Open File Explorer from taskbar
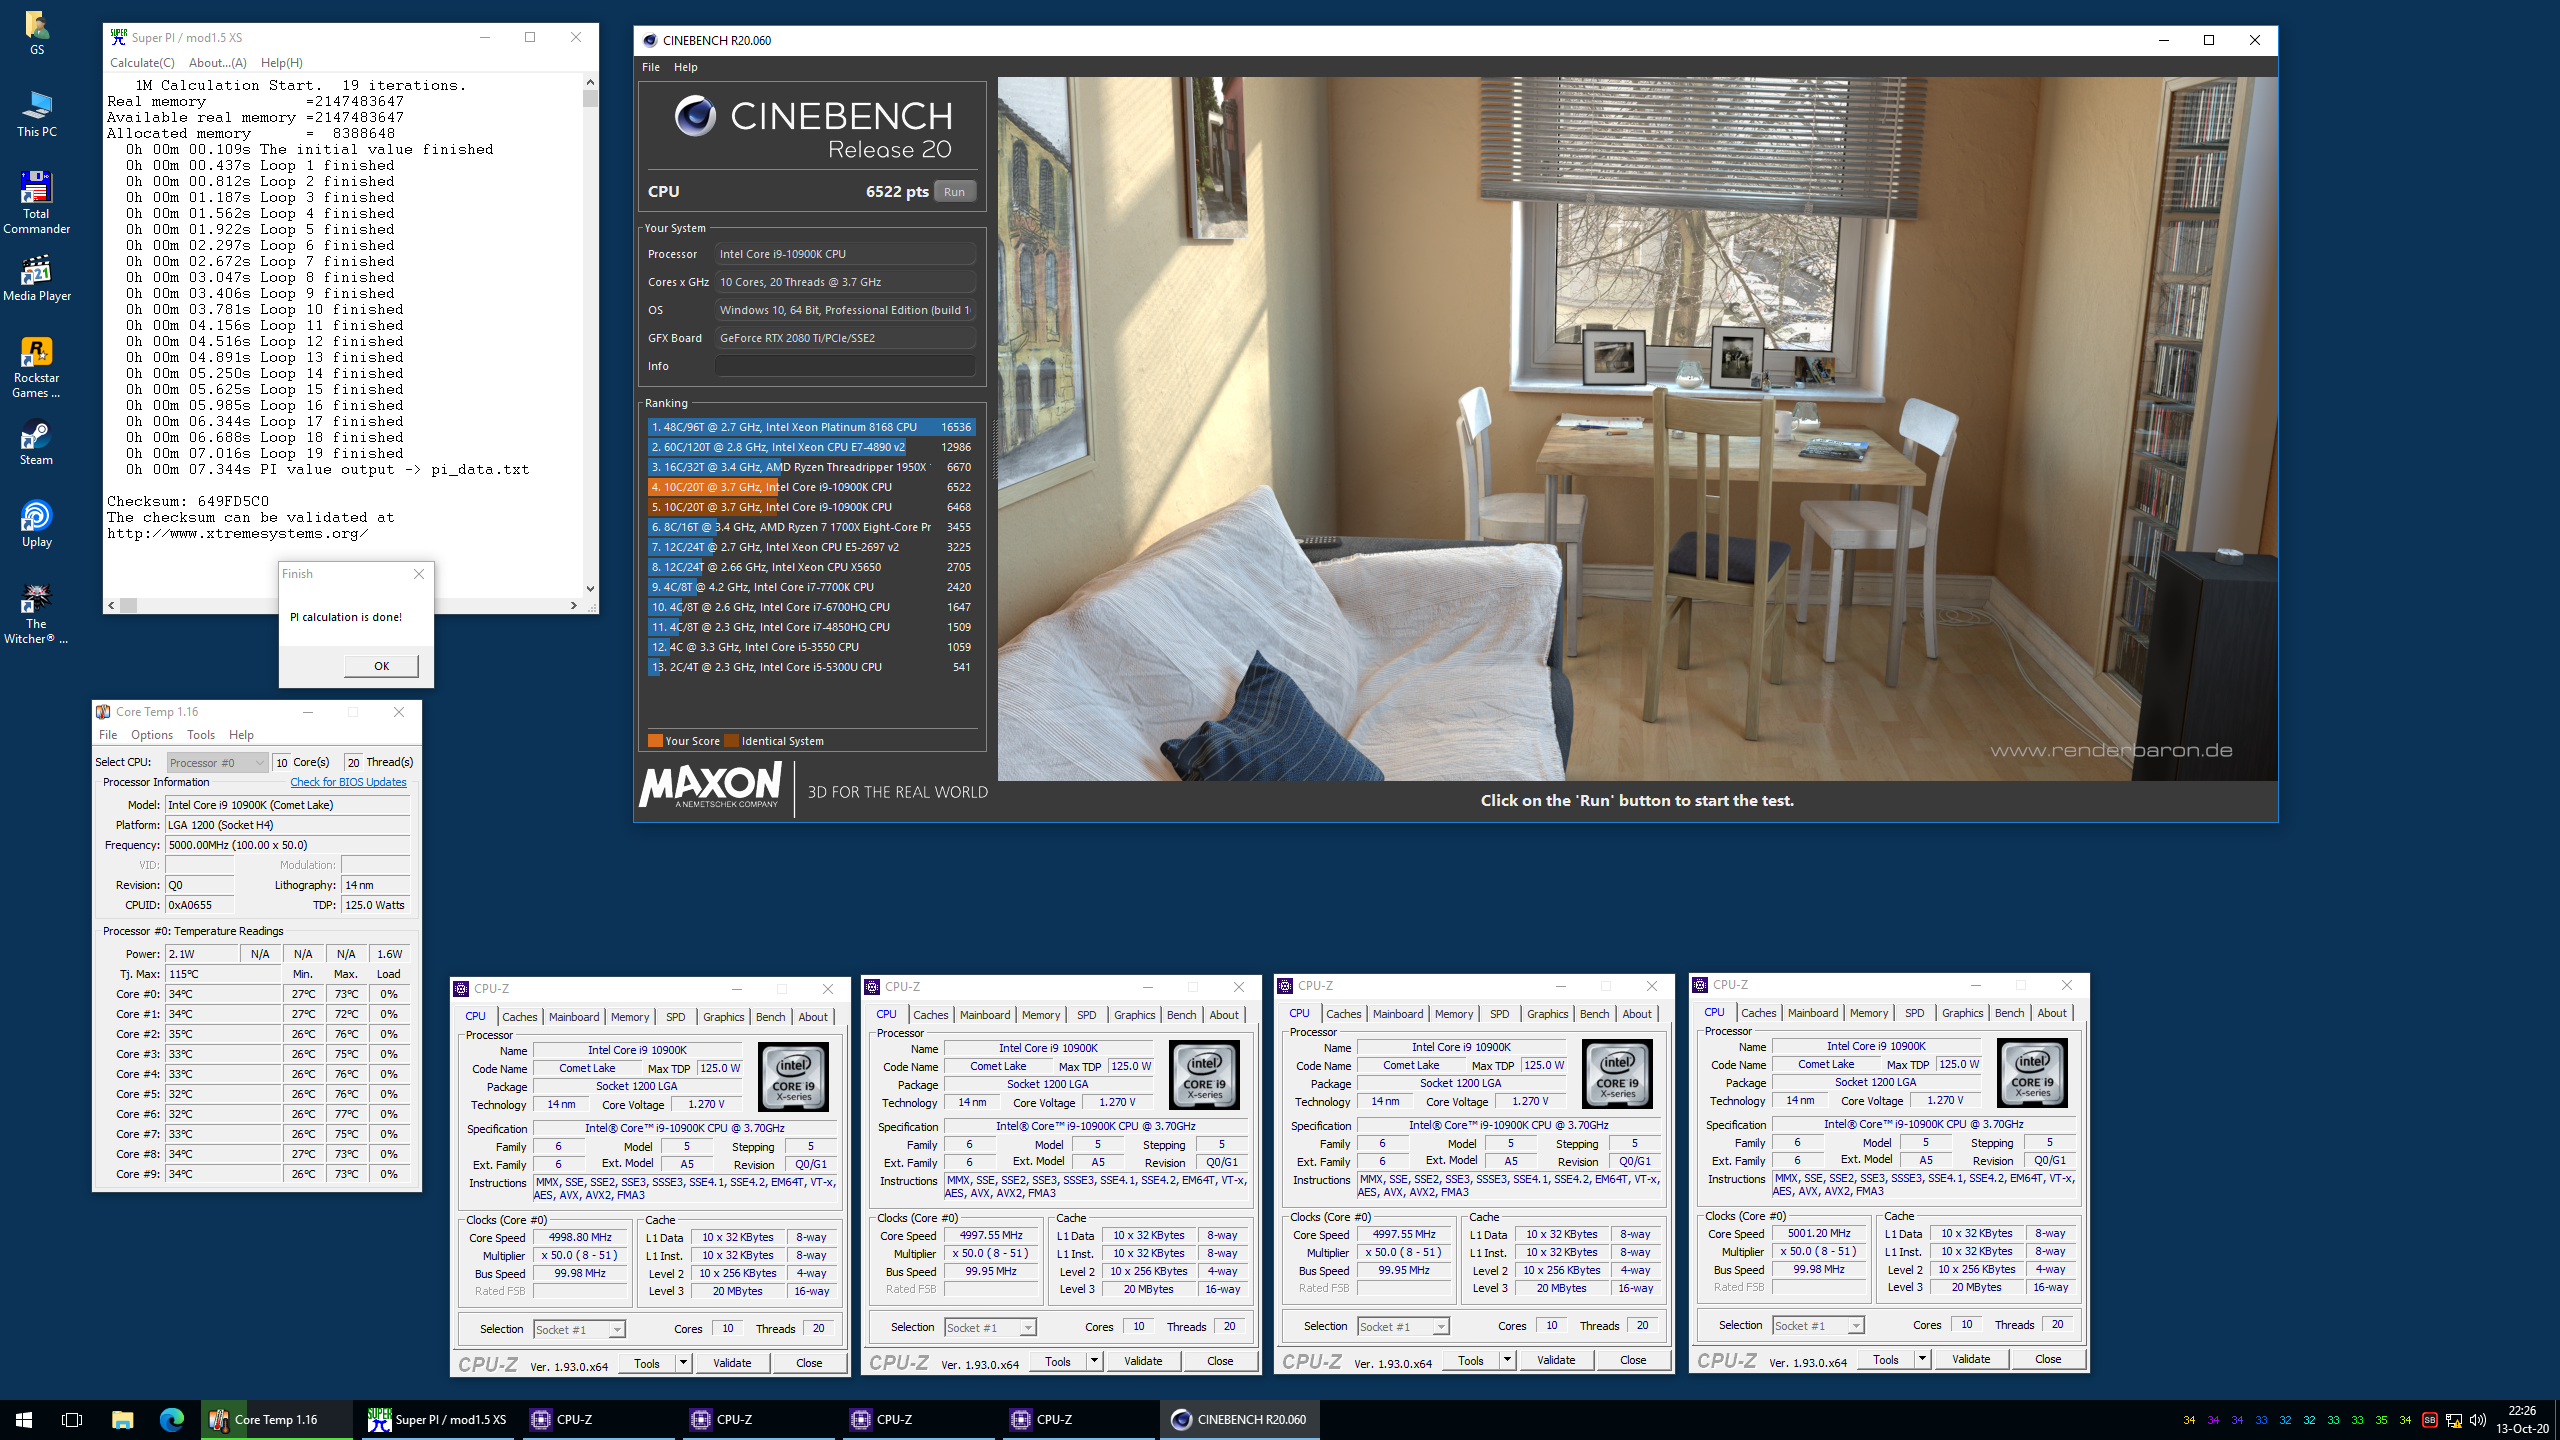Viewport: 2560px width, 1440px height. coord(122,1420)
